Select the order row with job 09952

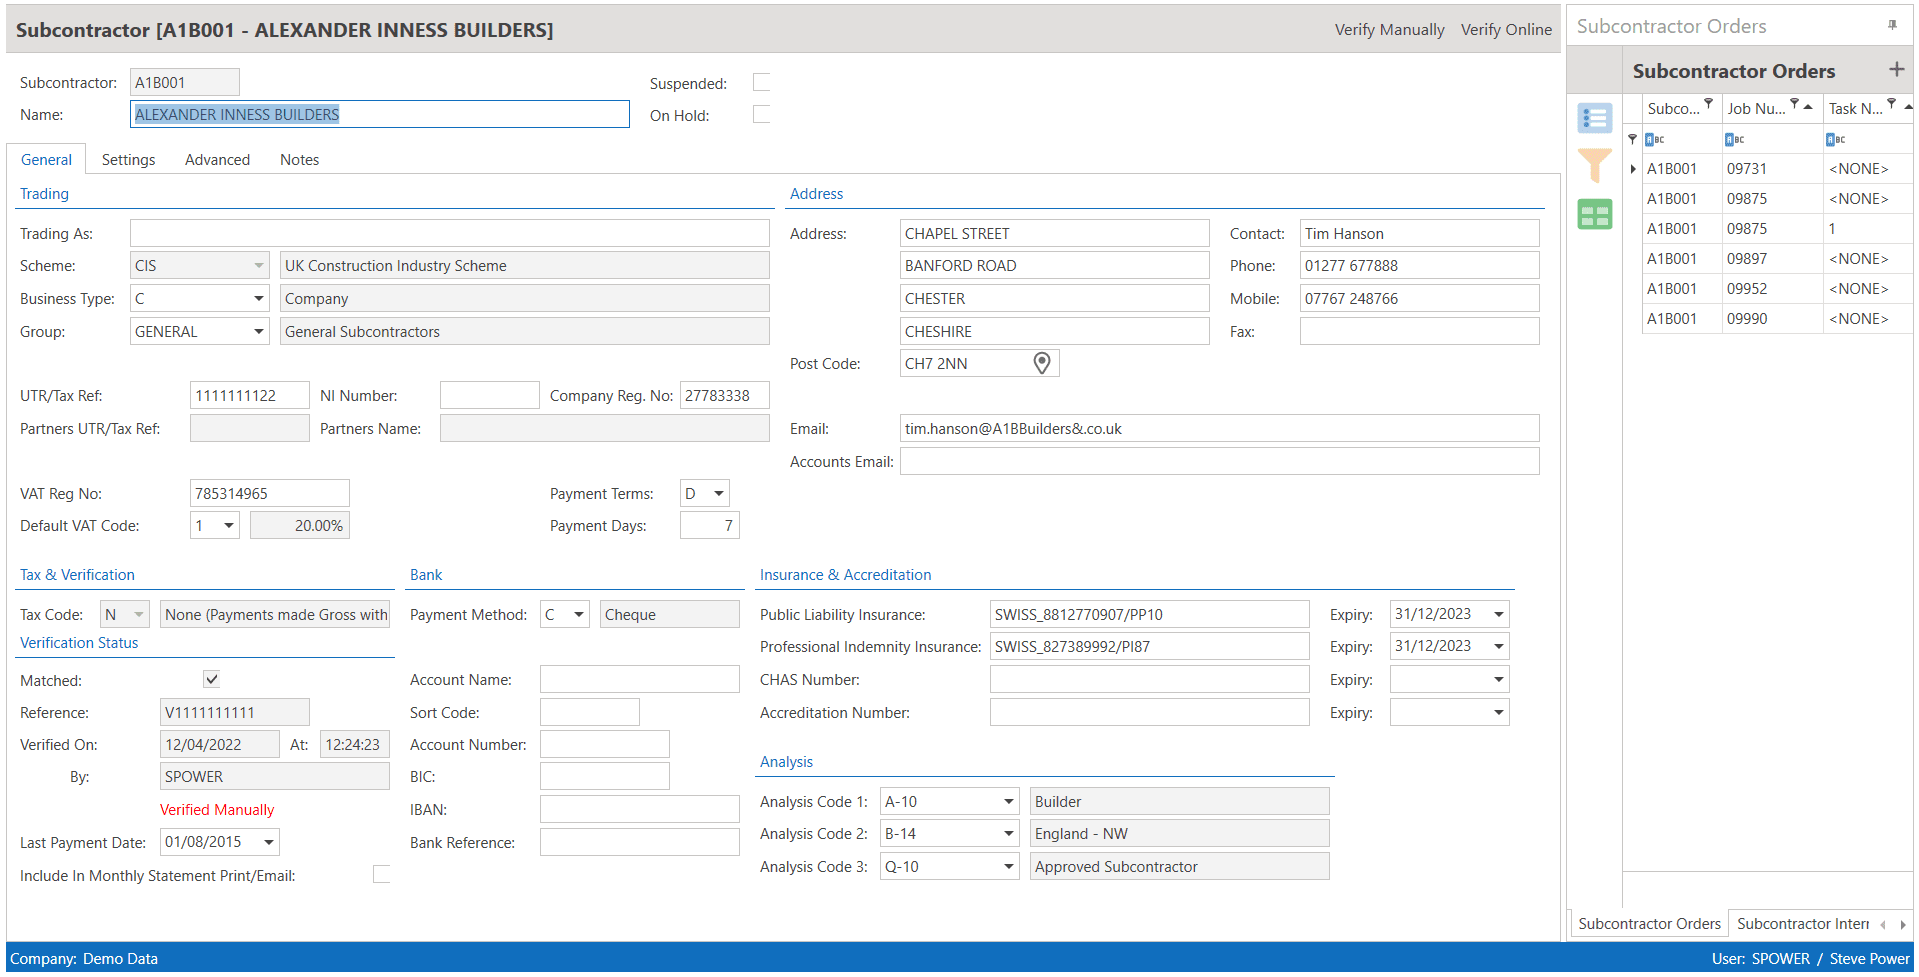1746,289
